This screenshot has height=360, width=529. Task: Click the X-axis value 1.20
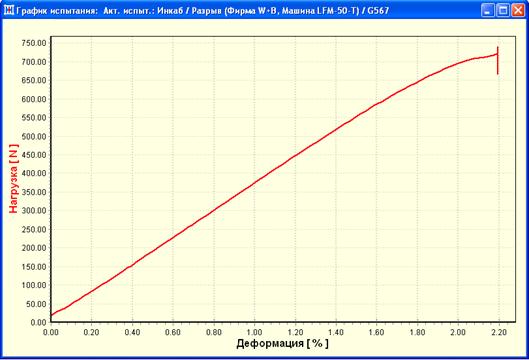click(295, 332)
